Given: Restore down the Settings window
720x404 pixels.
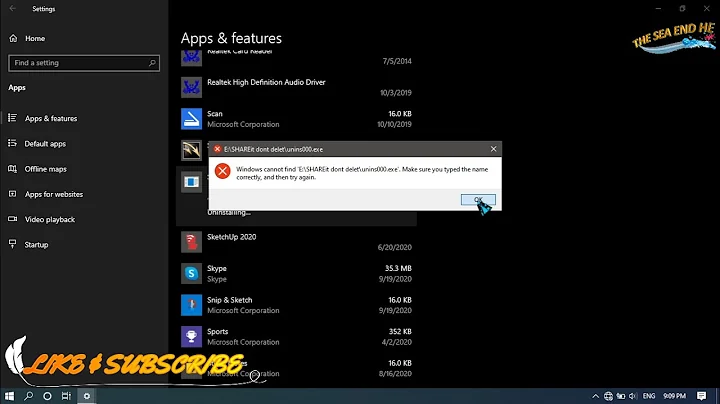Looking at the screenshot, I should click(682, 8).
